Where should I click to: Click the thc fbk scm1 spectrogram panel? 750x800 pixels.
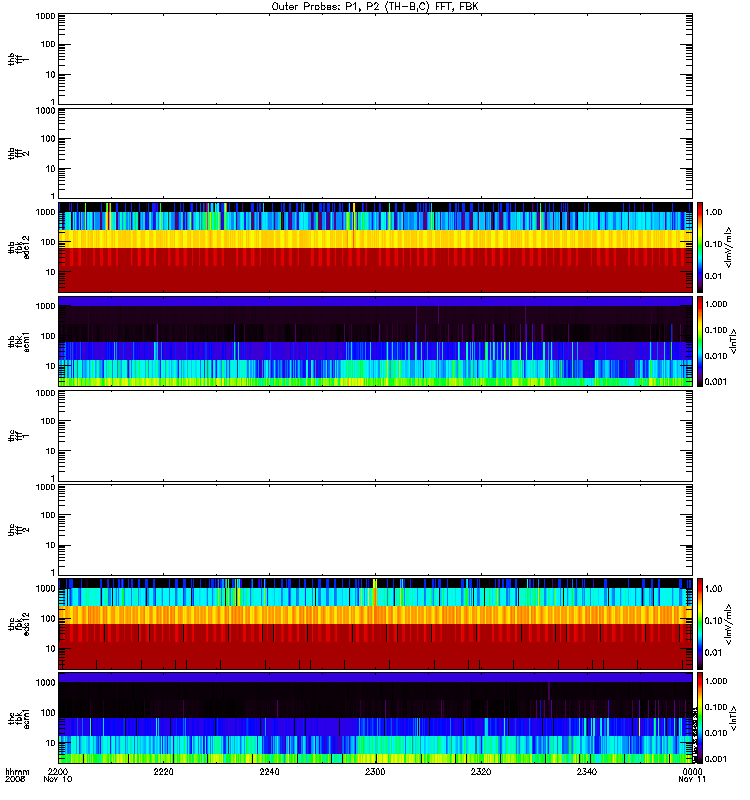tap(375, 718)
